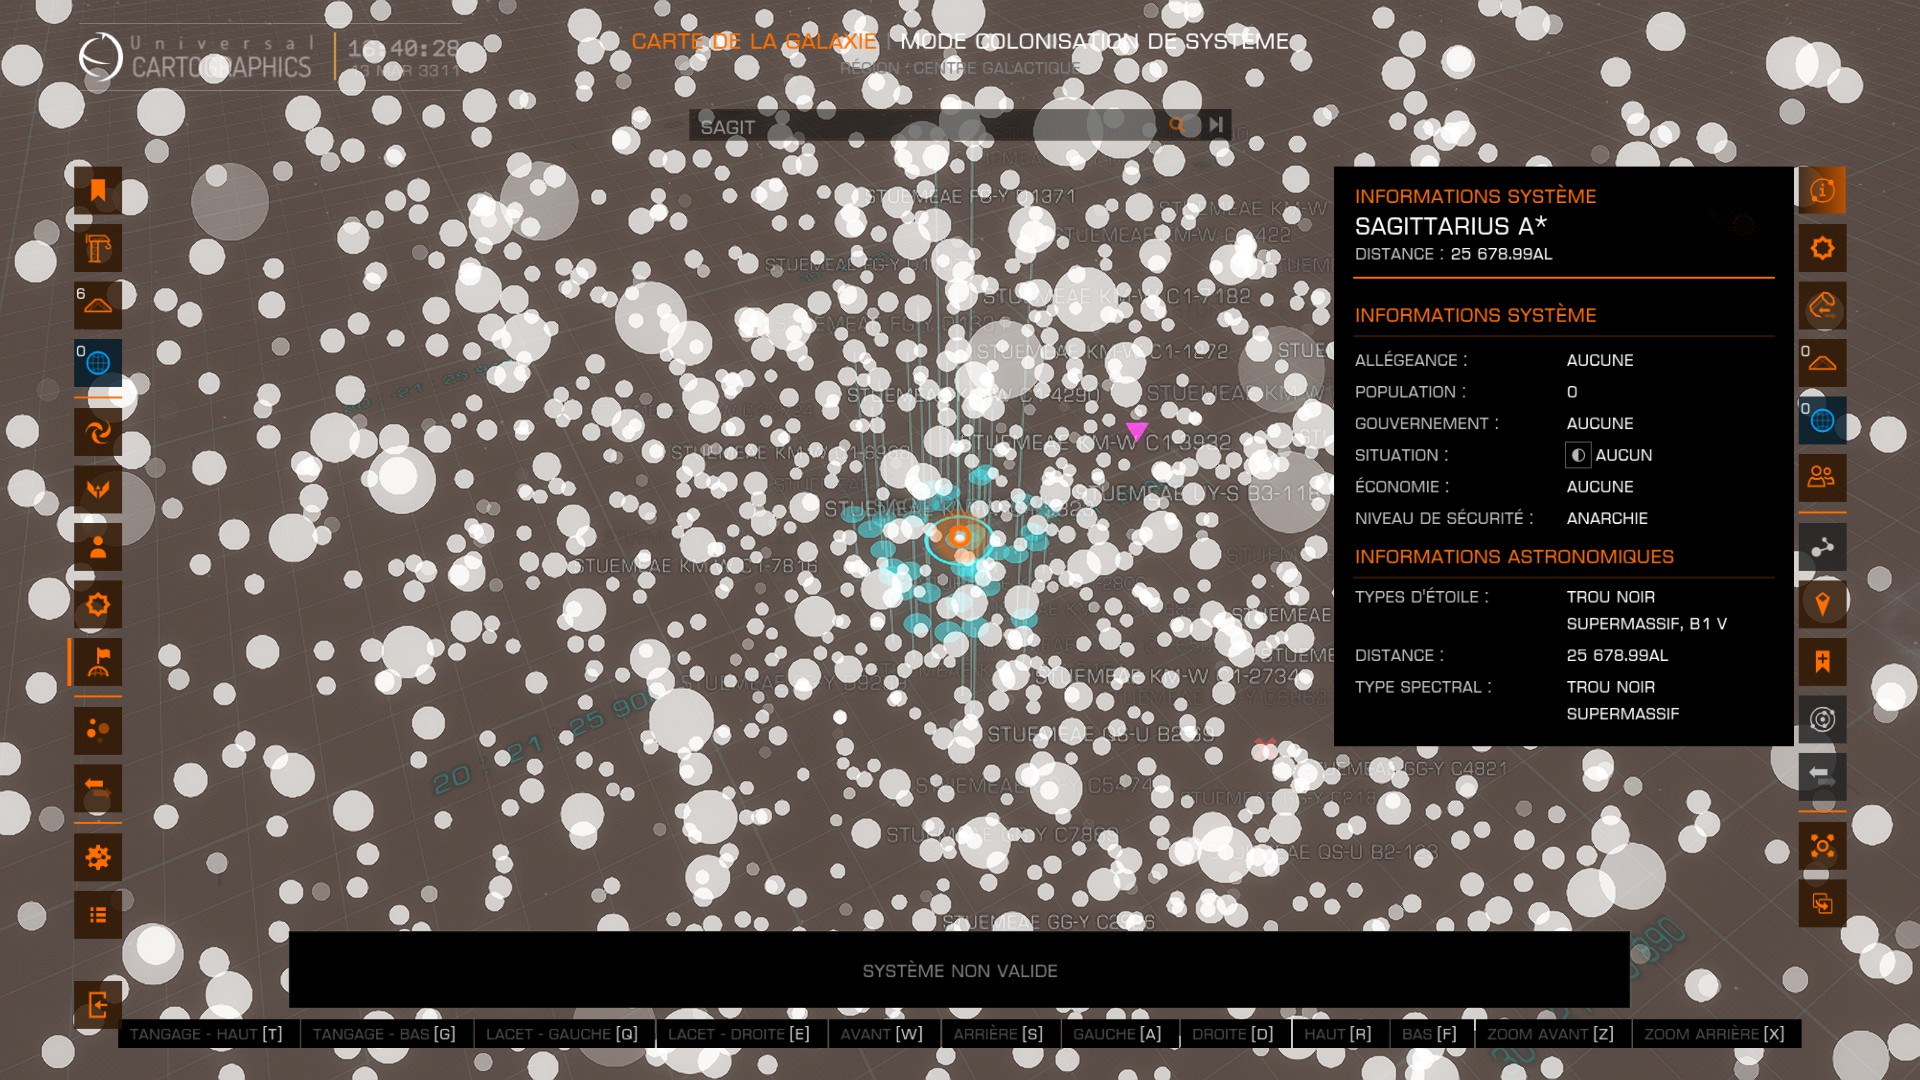Viewport: 1920px width, 1080px height.
Task: Click TANGAGE - BAS [G] control
Action: (x=384, y=1034)
